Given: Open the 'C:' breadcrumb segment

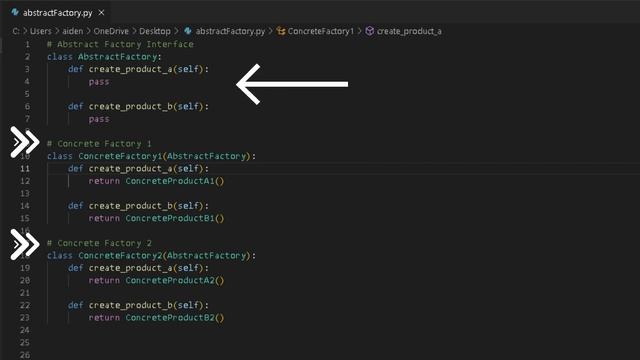Looking at the screenshot, I should (x=16, y=31).
